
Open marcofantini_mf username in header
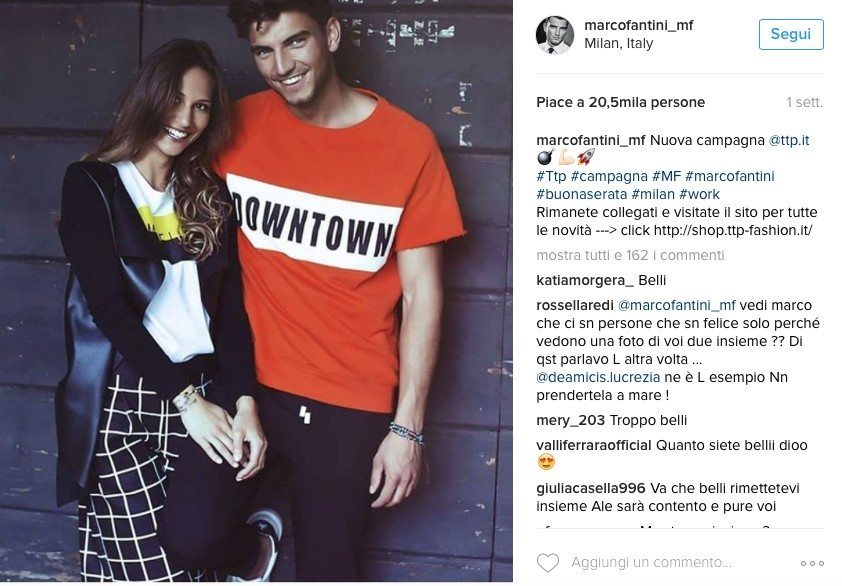point(638,25)
